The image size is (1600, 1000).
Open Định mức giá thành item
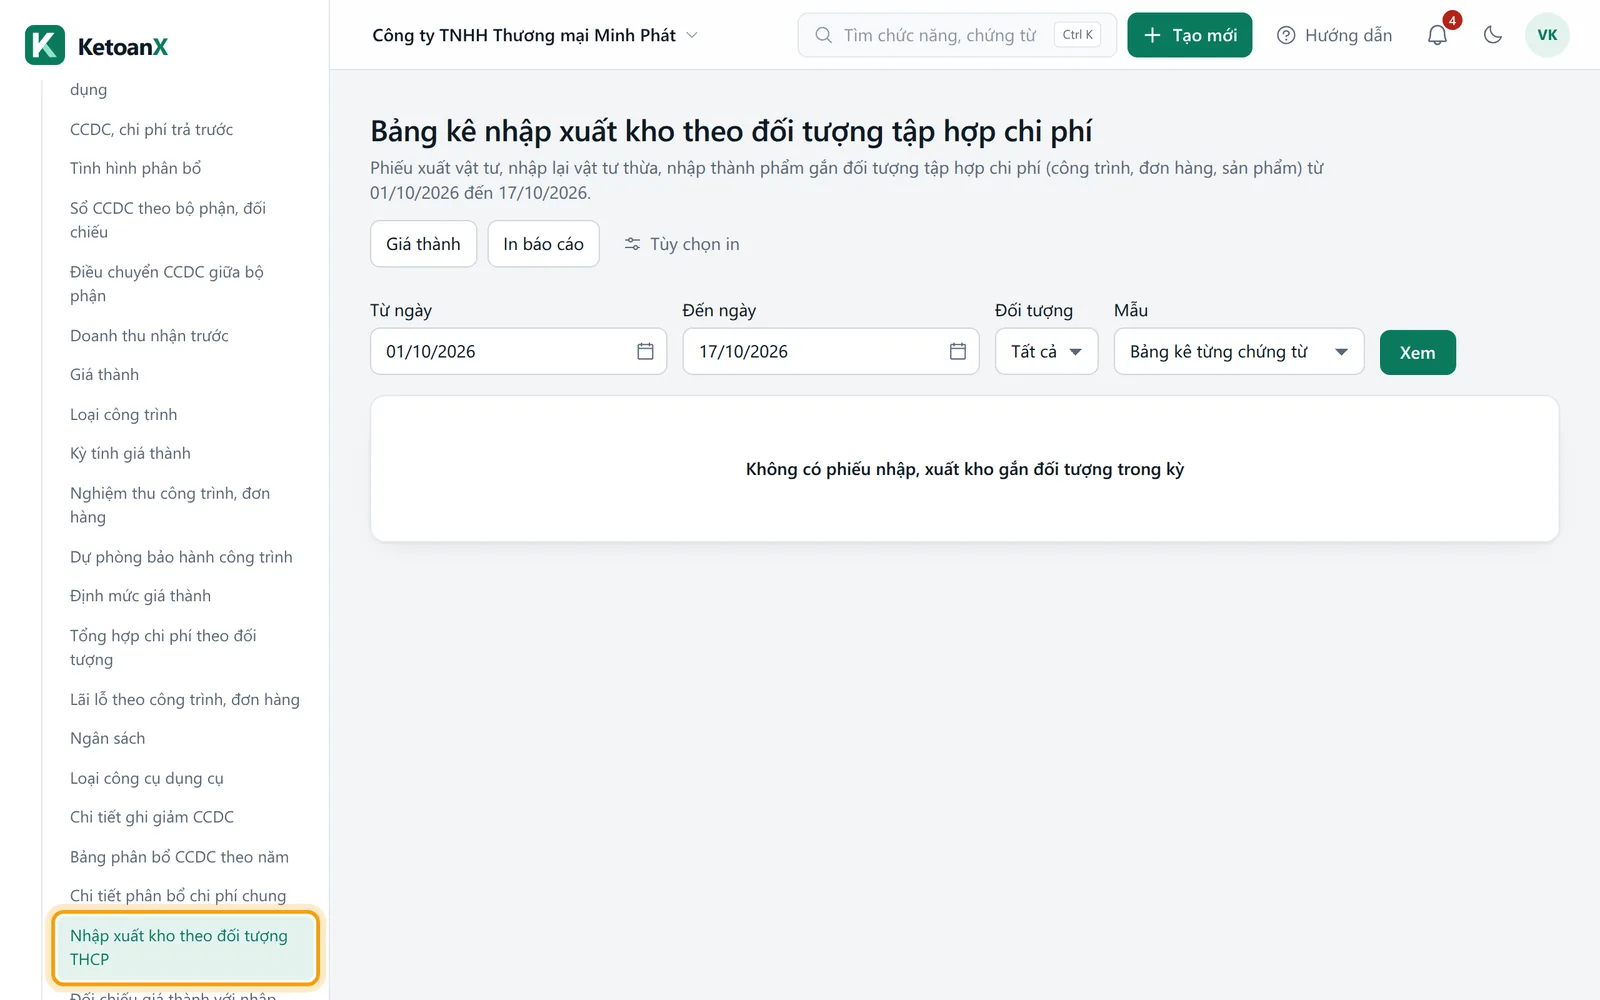pyautogui.click(x=140, y=596)
